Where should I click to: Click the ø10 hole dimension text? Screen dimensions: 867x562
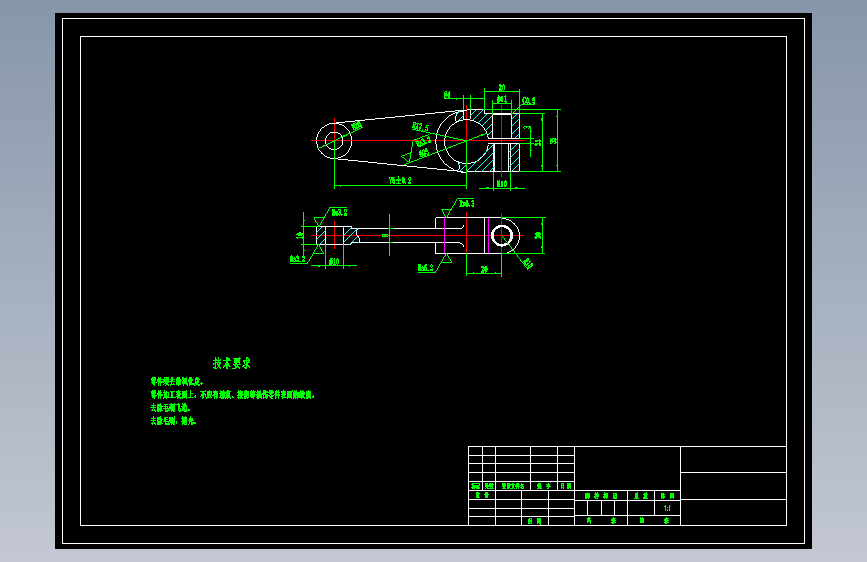coord(334,262)
